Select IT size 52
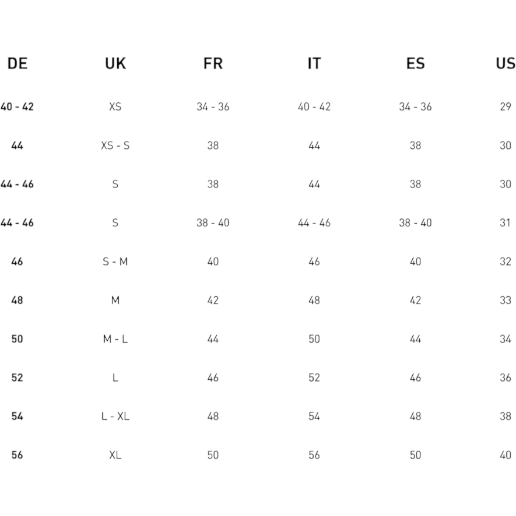516x516 pixels. click(x=314, y=377)
